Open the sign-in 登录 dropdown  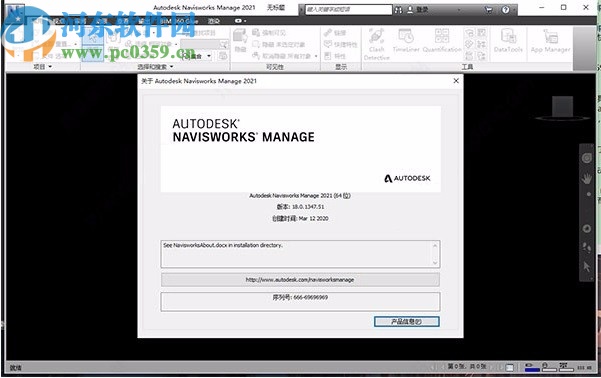[459, 10]
